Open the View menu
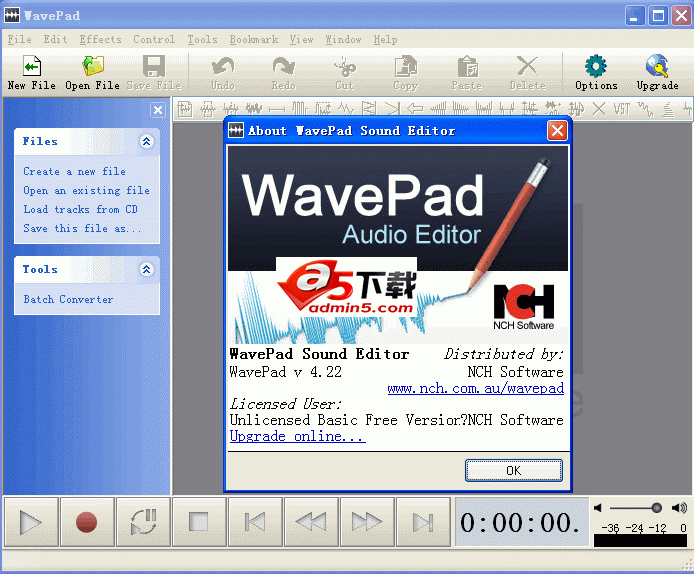This screenshot has height=574, width=694. (301, 39)
